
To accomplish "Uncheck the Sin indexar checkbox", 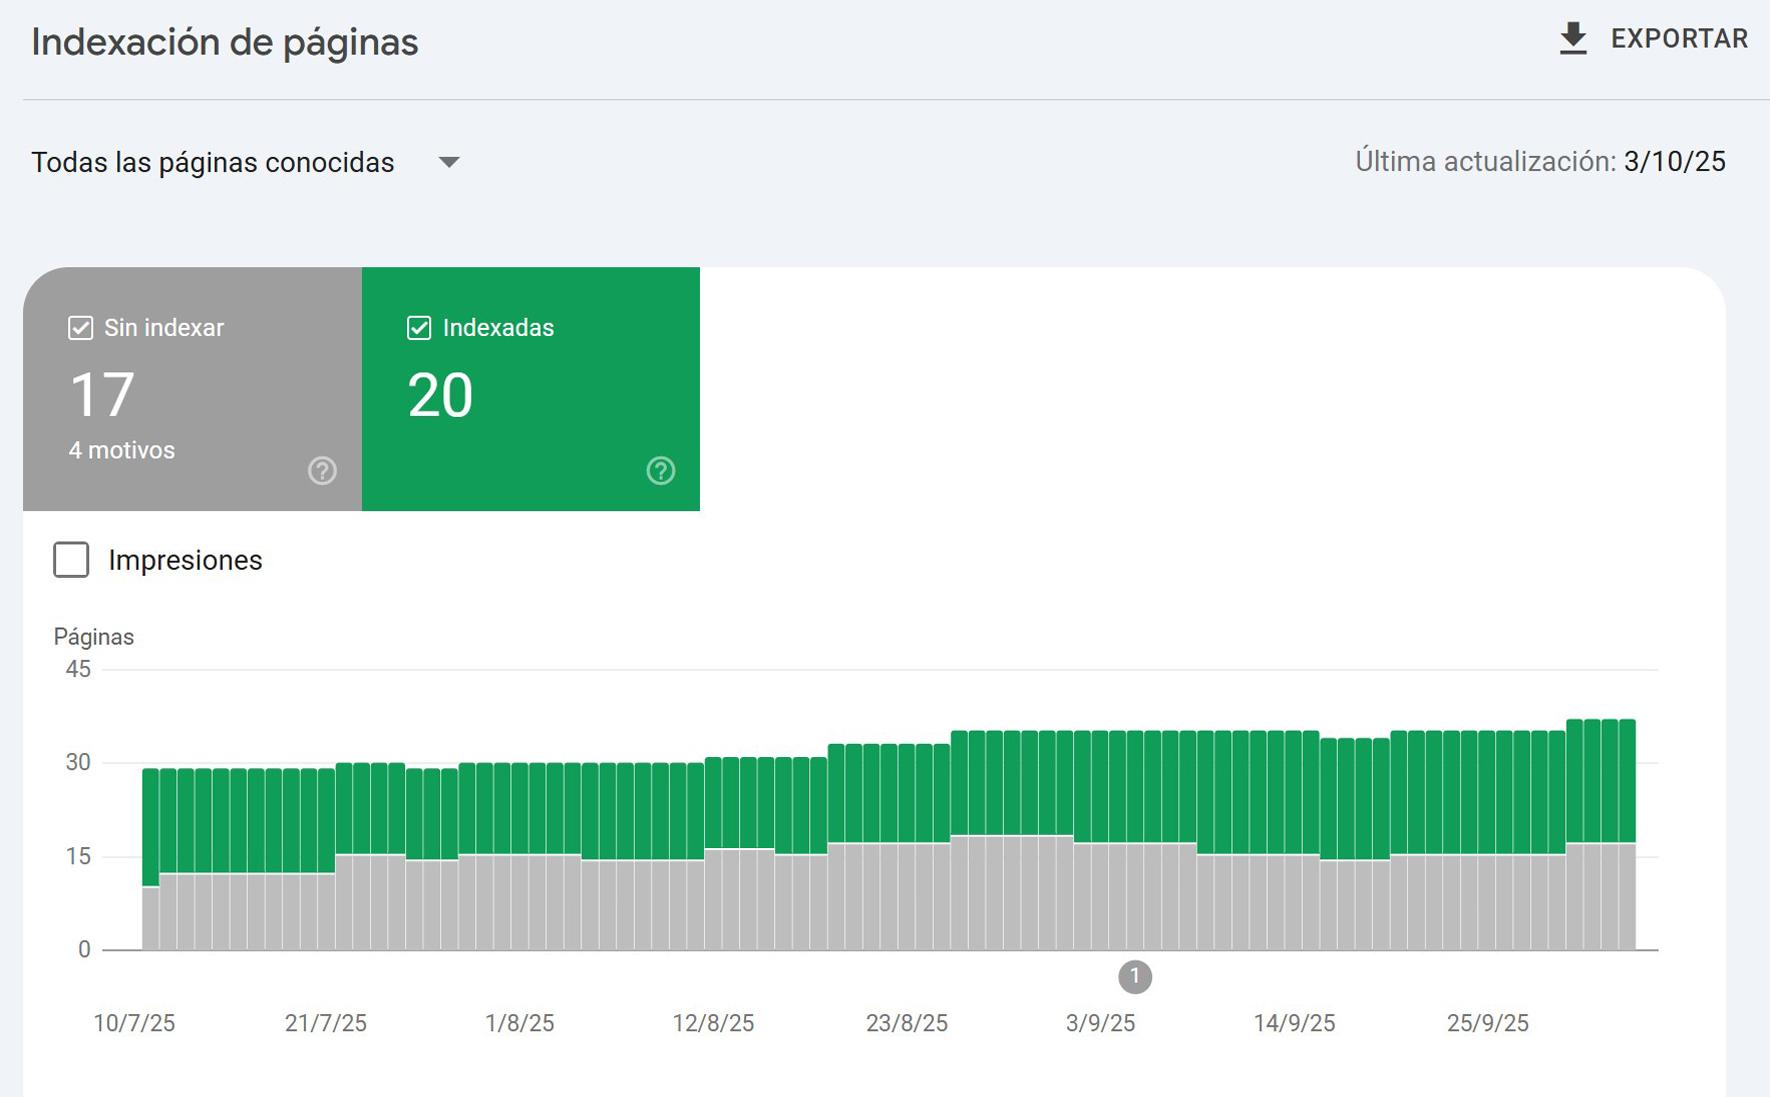I will tap(81, 328).
